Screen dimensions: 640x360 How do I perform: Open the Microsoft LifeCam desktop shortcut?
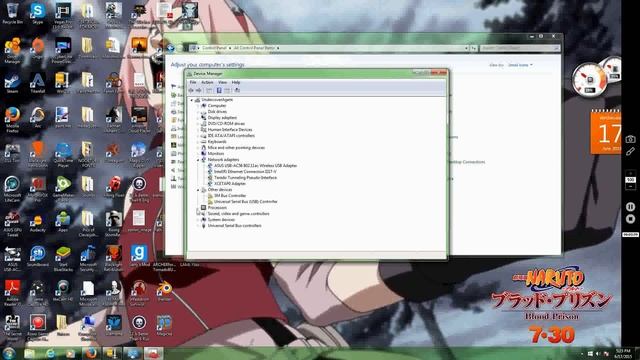pyautogui.click(x=12, y=189)
